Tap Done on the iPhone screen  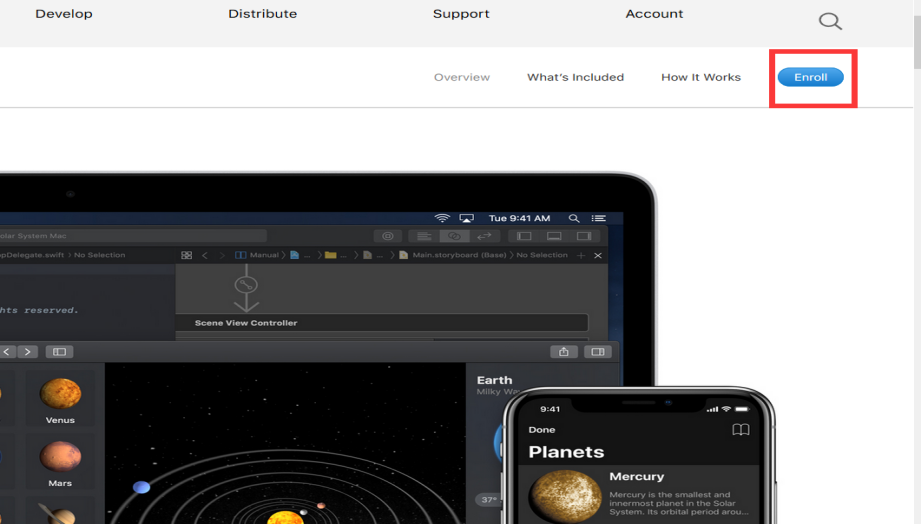pos(542,429)
